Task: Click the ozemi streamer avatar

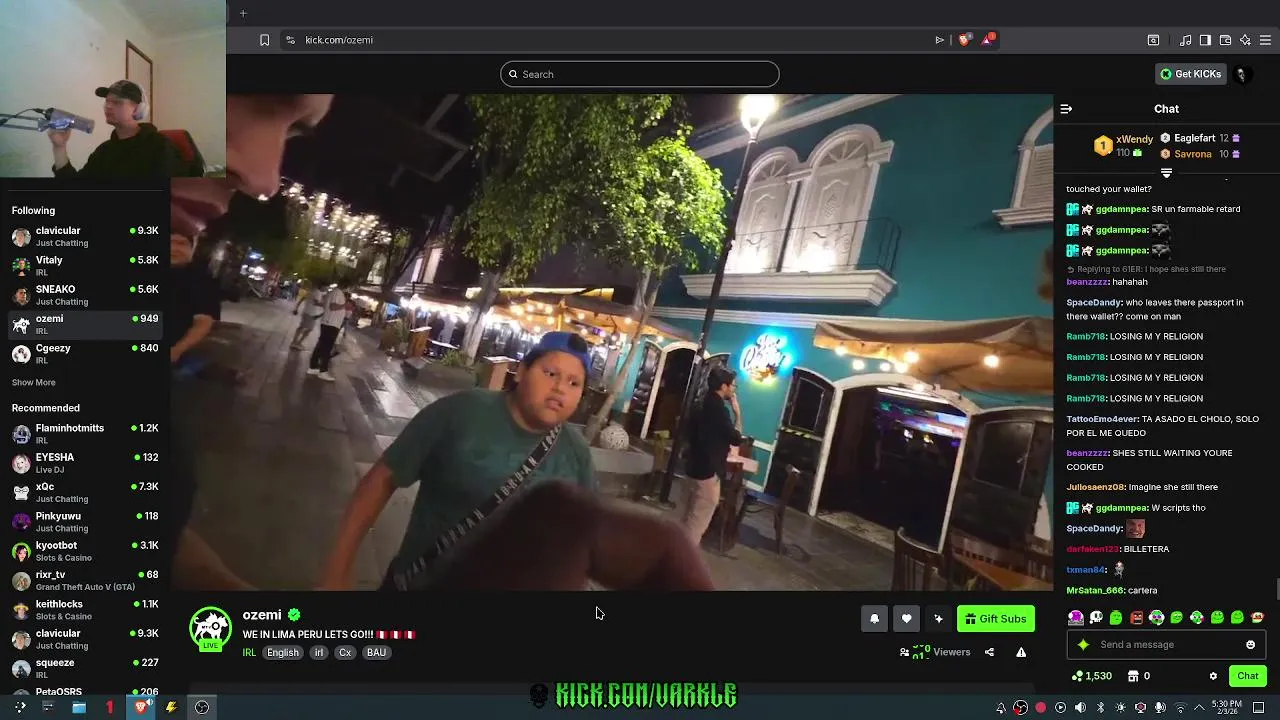Action: click(x=210, y=628)
